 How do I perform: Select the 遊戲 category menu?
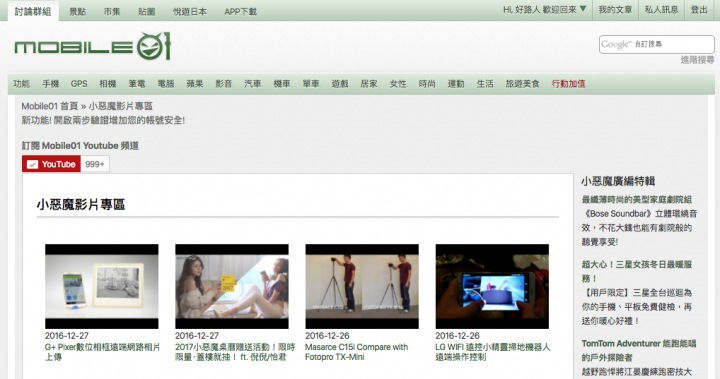(x=340, y=84)
